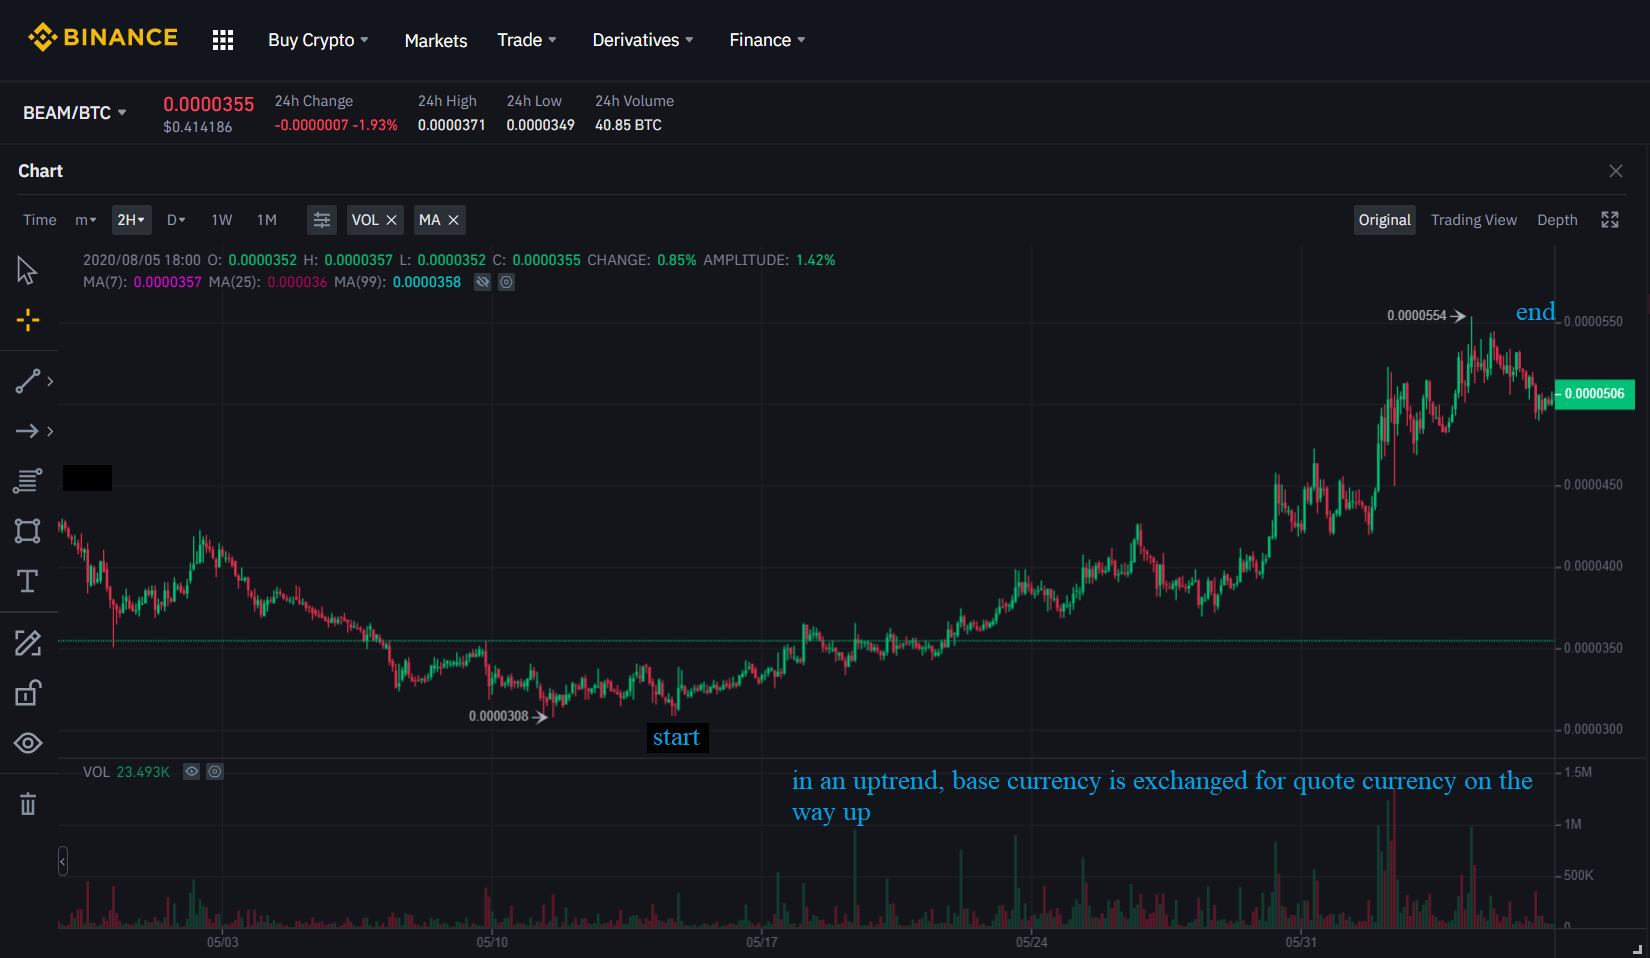Toggle visibility of all drawings (eye icon)
Viewport: 1650px width, 958px height.
coord(27,743)
